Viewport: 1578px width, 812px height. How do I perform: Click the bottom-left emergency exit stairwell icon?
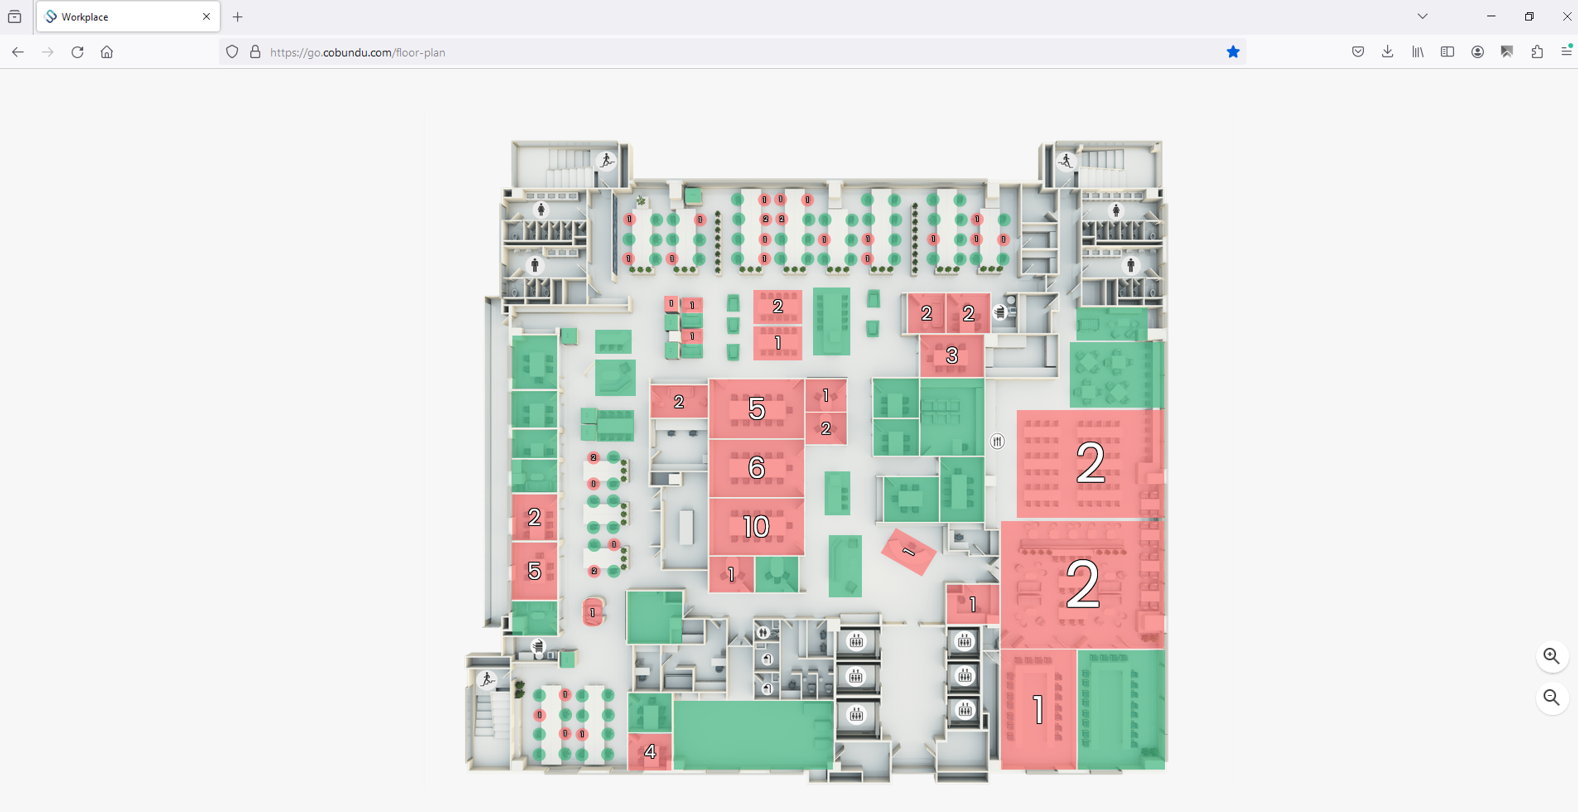click(x=487, y=680)
